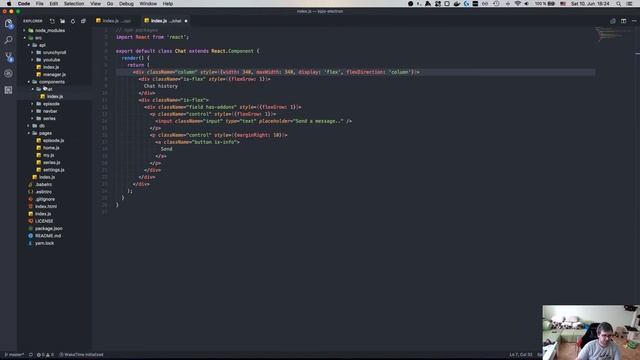Image resolution: width=640 pixels, height=360 pixels.
Task: Open the Debug view in activity bar
Action: (8, 73)
